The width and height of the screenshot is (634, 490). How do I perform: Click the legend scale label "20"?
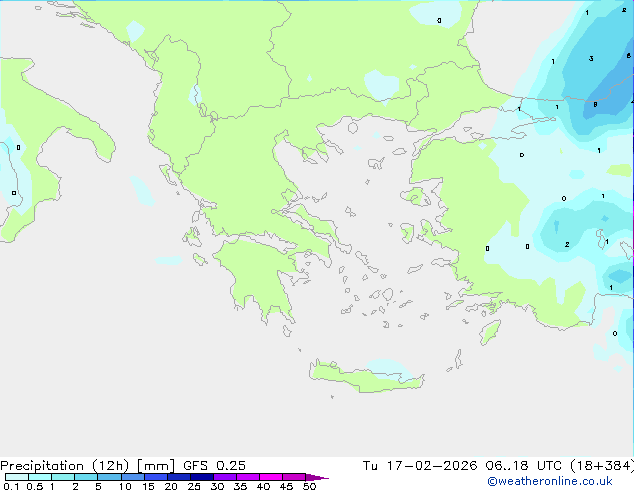(171, 486)
